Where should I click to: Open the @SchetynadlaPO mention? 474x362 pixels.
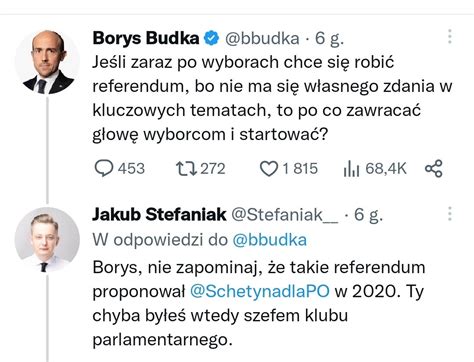[x=260, y=291]
